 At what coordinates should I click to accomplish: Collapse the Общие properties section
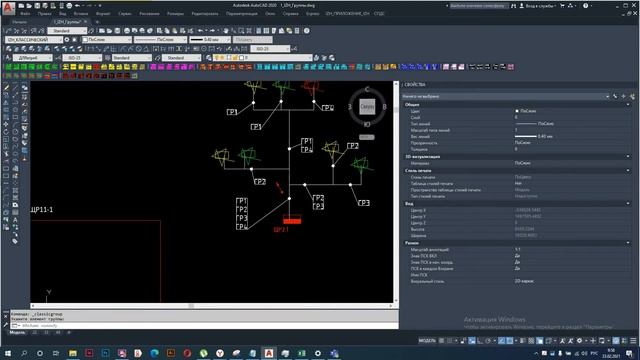click(628, 104)
